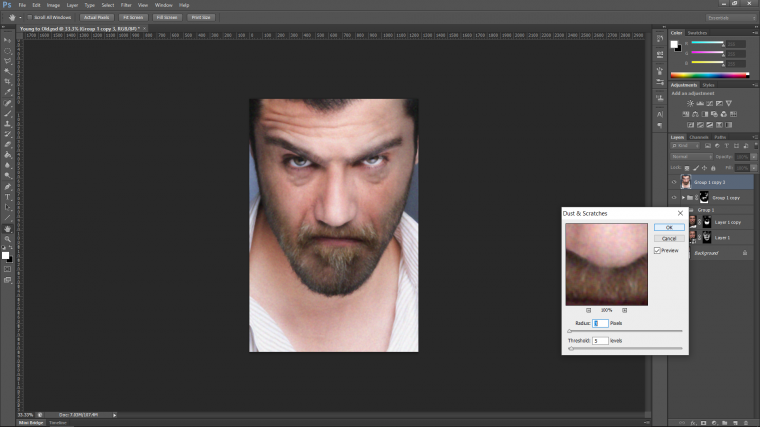This screenshot has width=760, height=427.
Task: Select the Hand tool in toolbox
Action: tap(7, 228)
